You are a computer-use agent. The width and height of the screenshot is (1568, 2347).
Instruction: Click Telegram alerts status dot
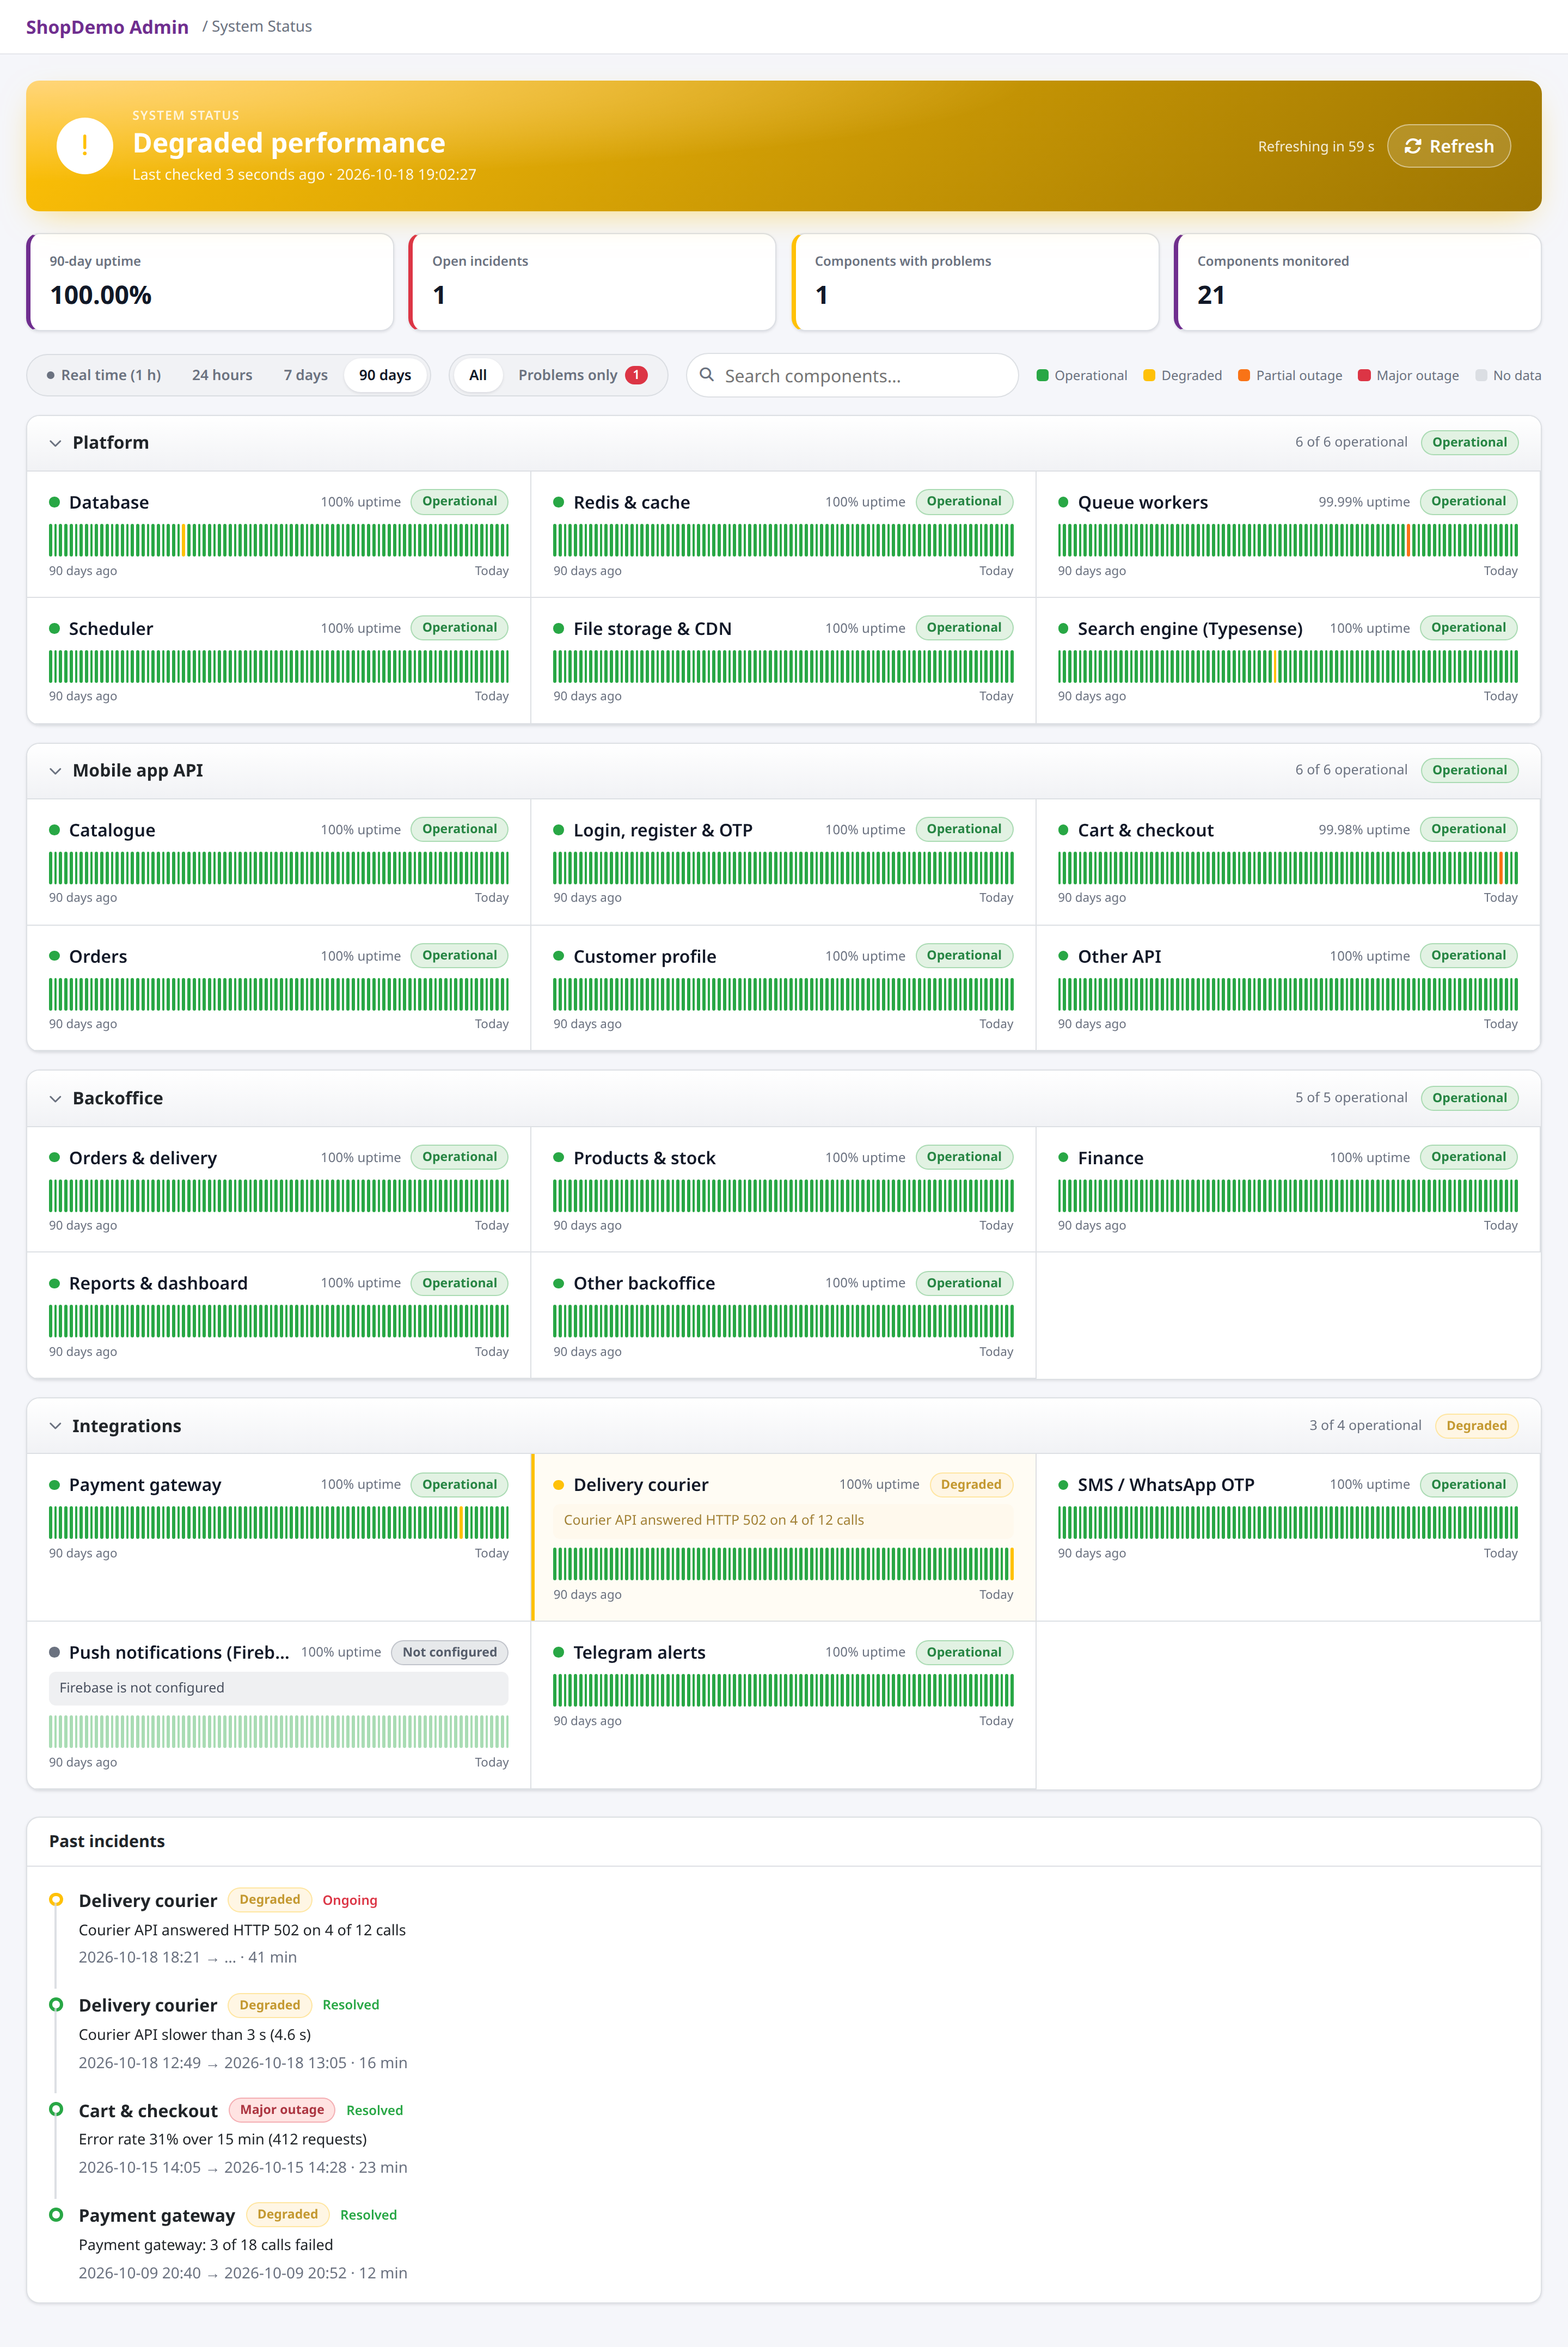coord(559,1652)
